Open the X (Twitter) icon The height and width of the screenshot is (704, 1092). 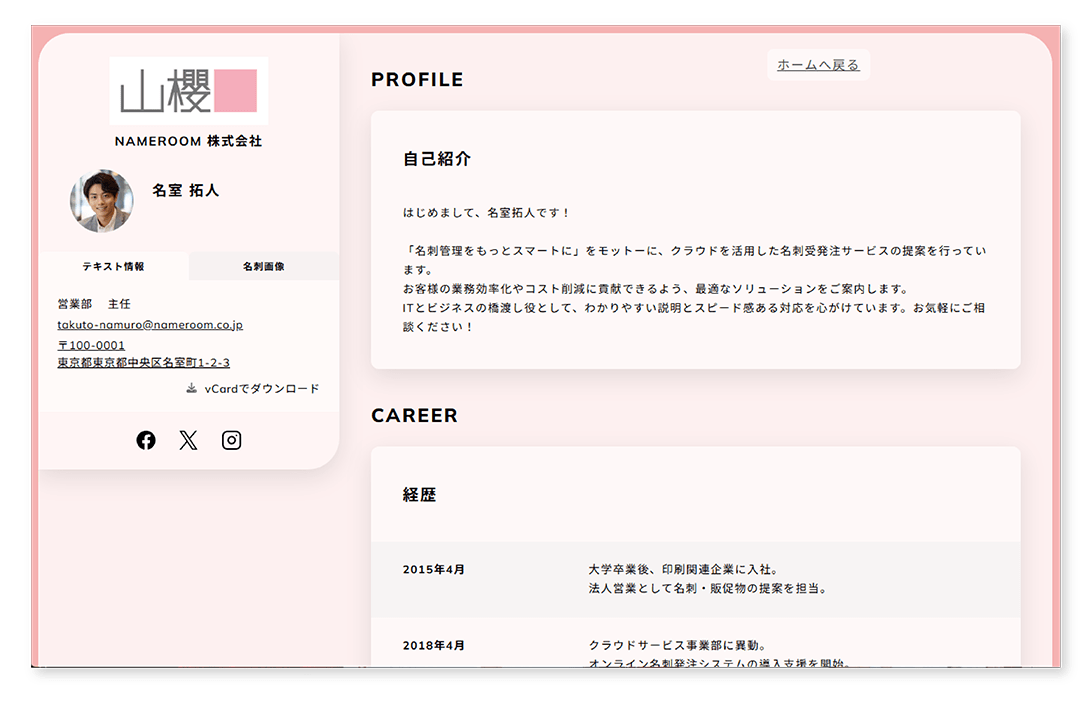coord(188,440)
